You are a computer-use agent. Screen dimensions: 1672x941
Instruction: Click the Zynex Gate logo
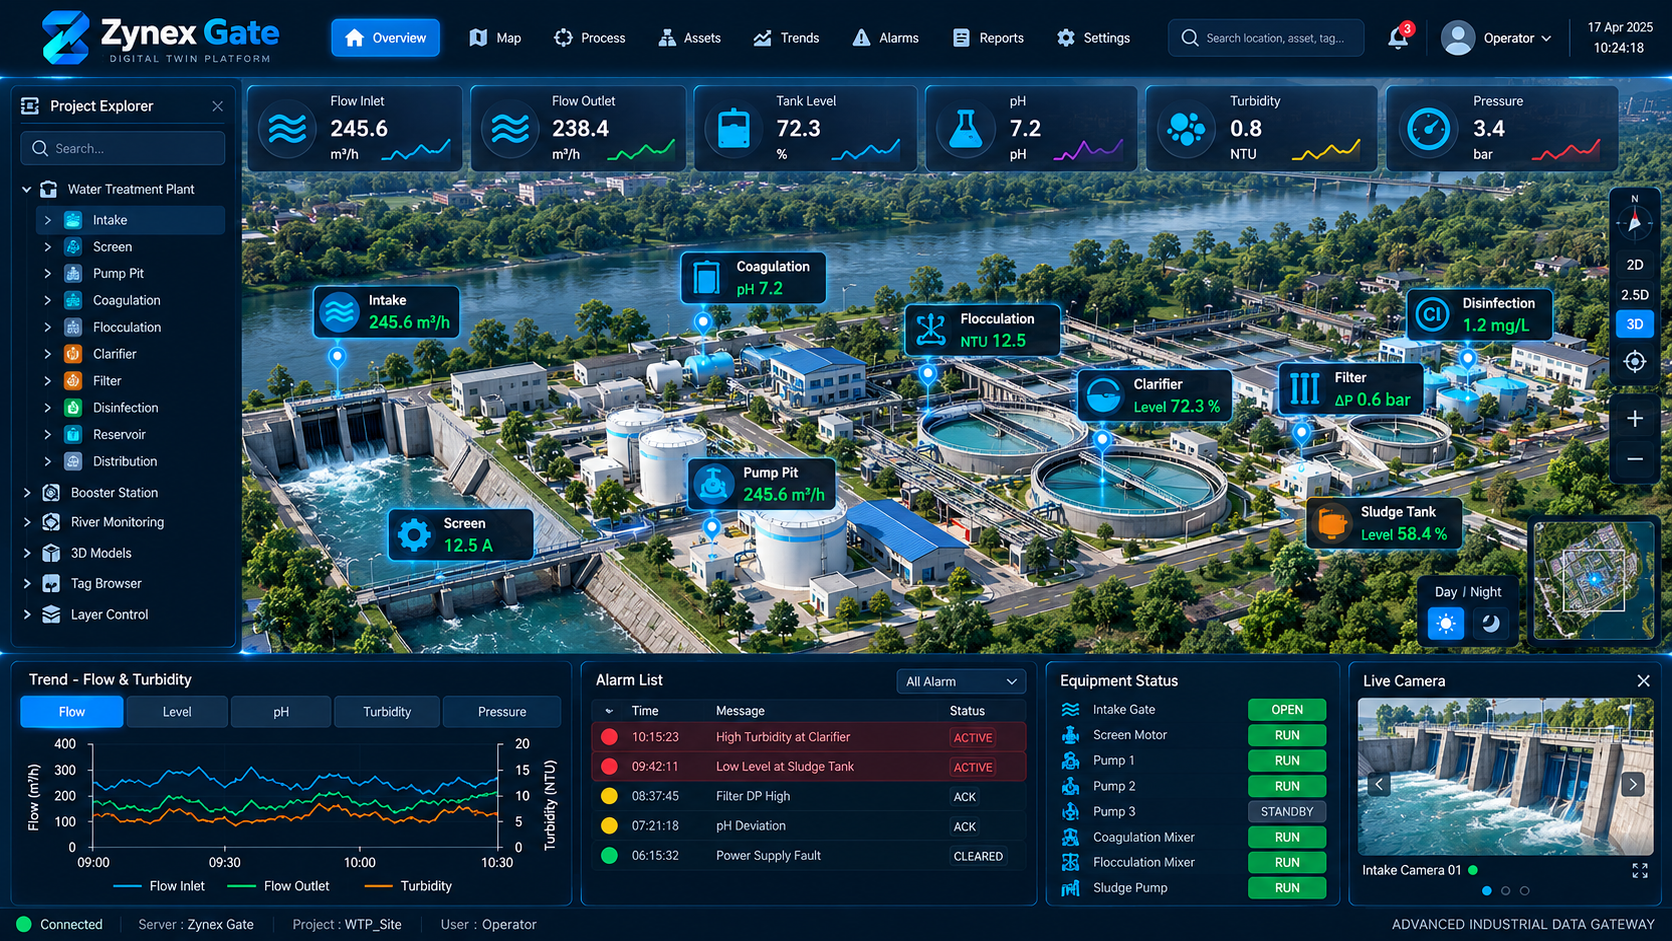coord(161,38)
